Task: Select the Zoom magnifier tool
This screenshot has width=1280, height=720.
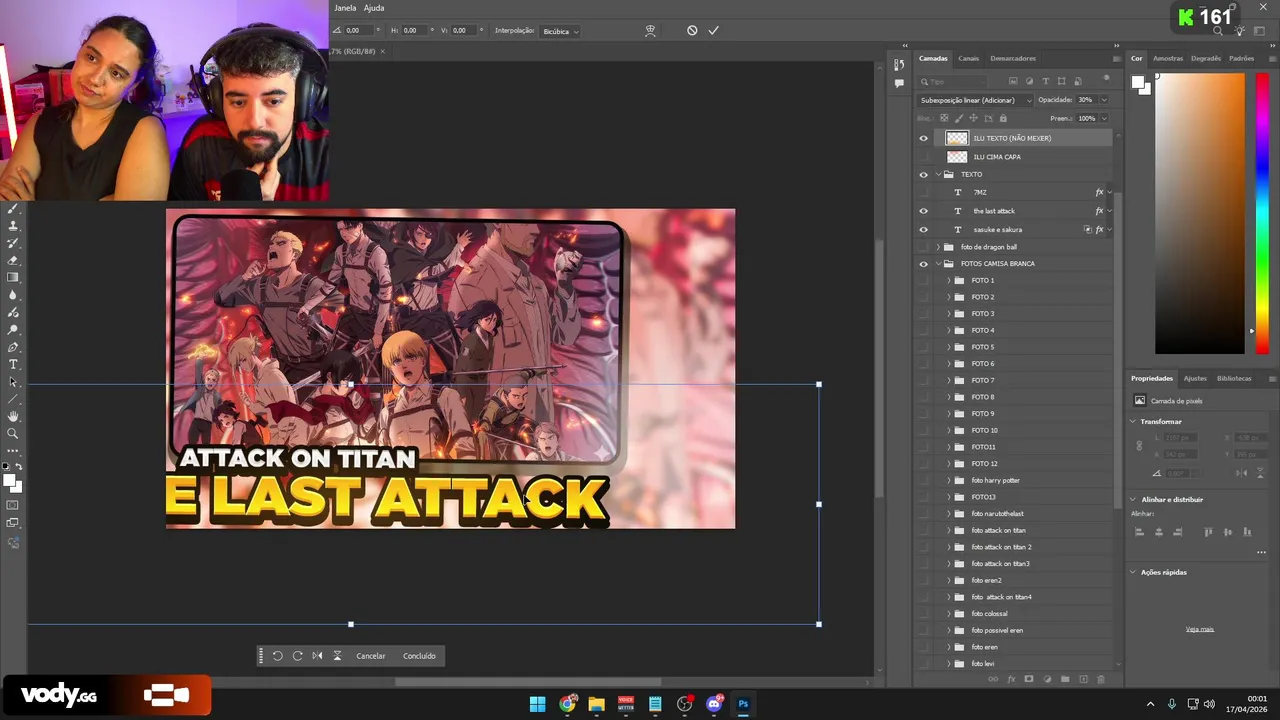Action: point(13,434)
